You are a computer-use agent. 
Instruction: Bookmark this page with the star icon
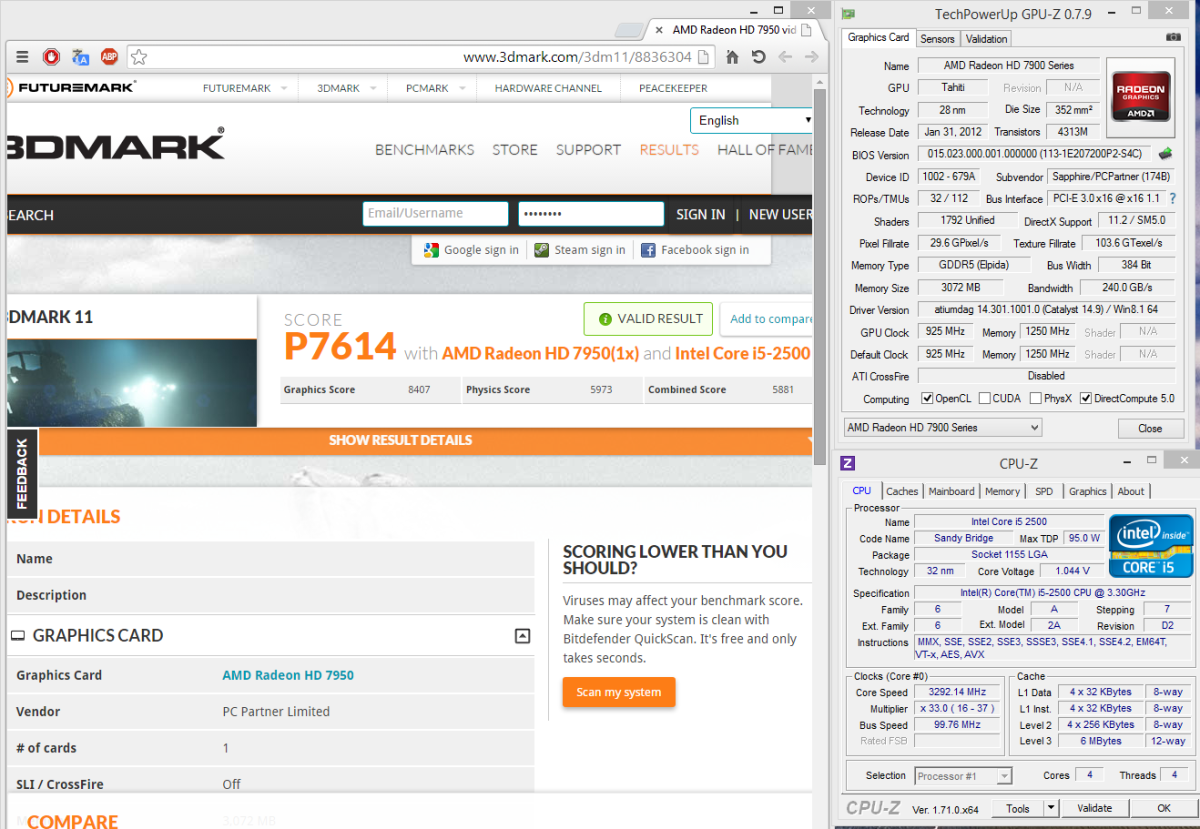139,57
